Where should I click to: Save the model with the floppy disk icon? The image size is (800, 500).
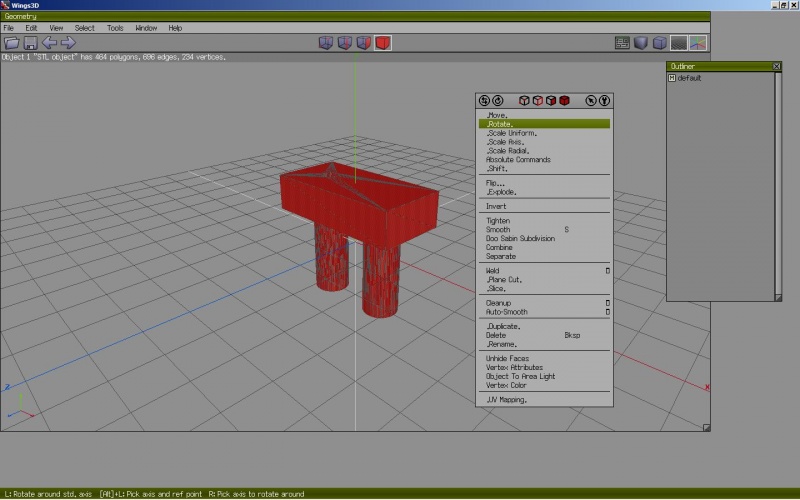(x=30, y=43)
